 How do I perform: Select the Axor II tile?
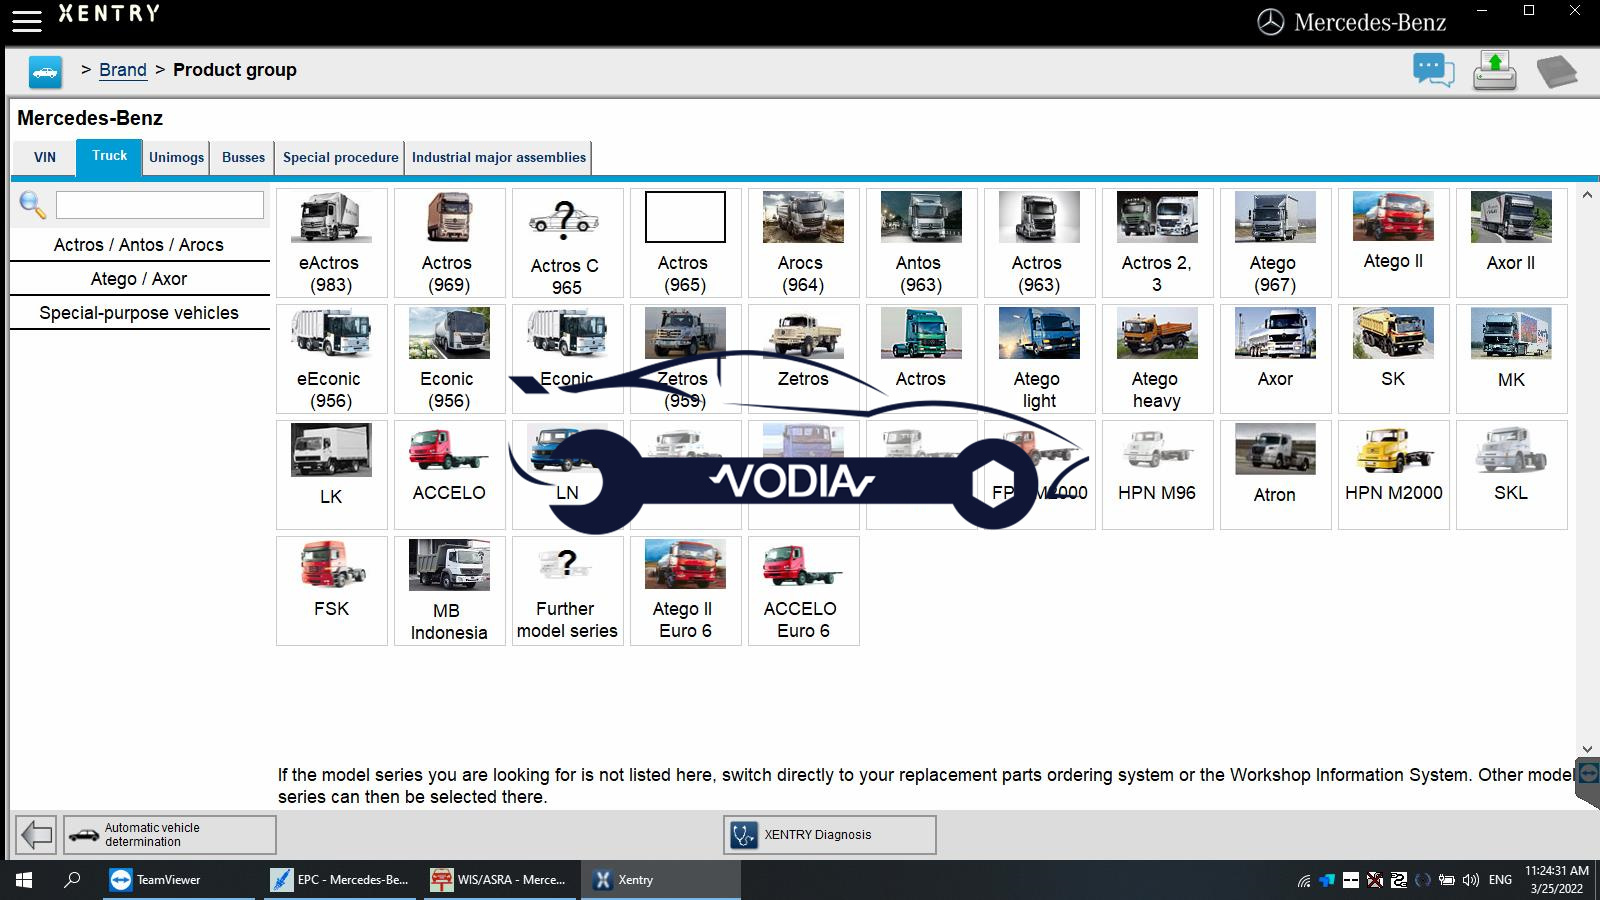pos(1512,243)
